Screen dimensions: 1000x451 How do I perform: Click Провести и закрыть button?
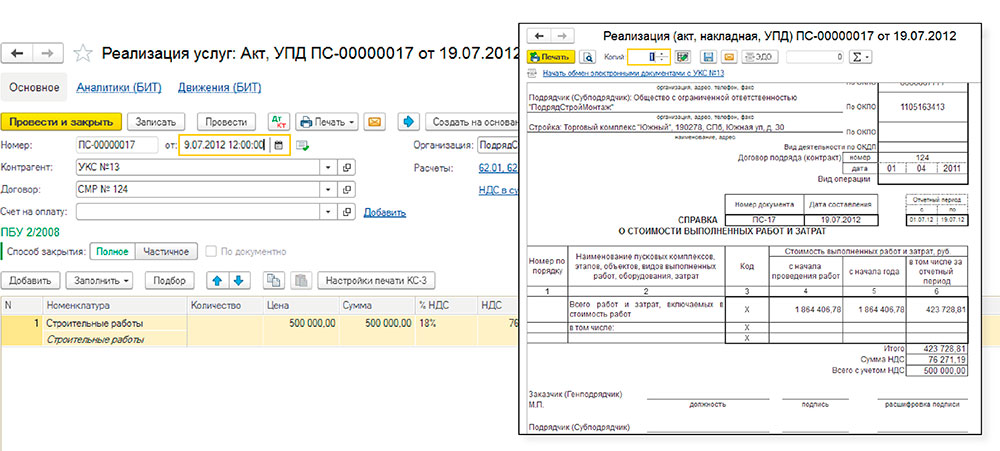click(61, 122)
